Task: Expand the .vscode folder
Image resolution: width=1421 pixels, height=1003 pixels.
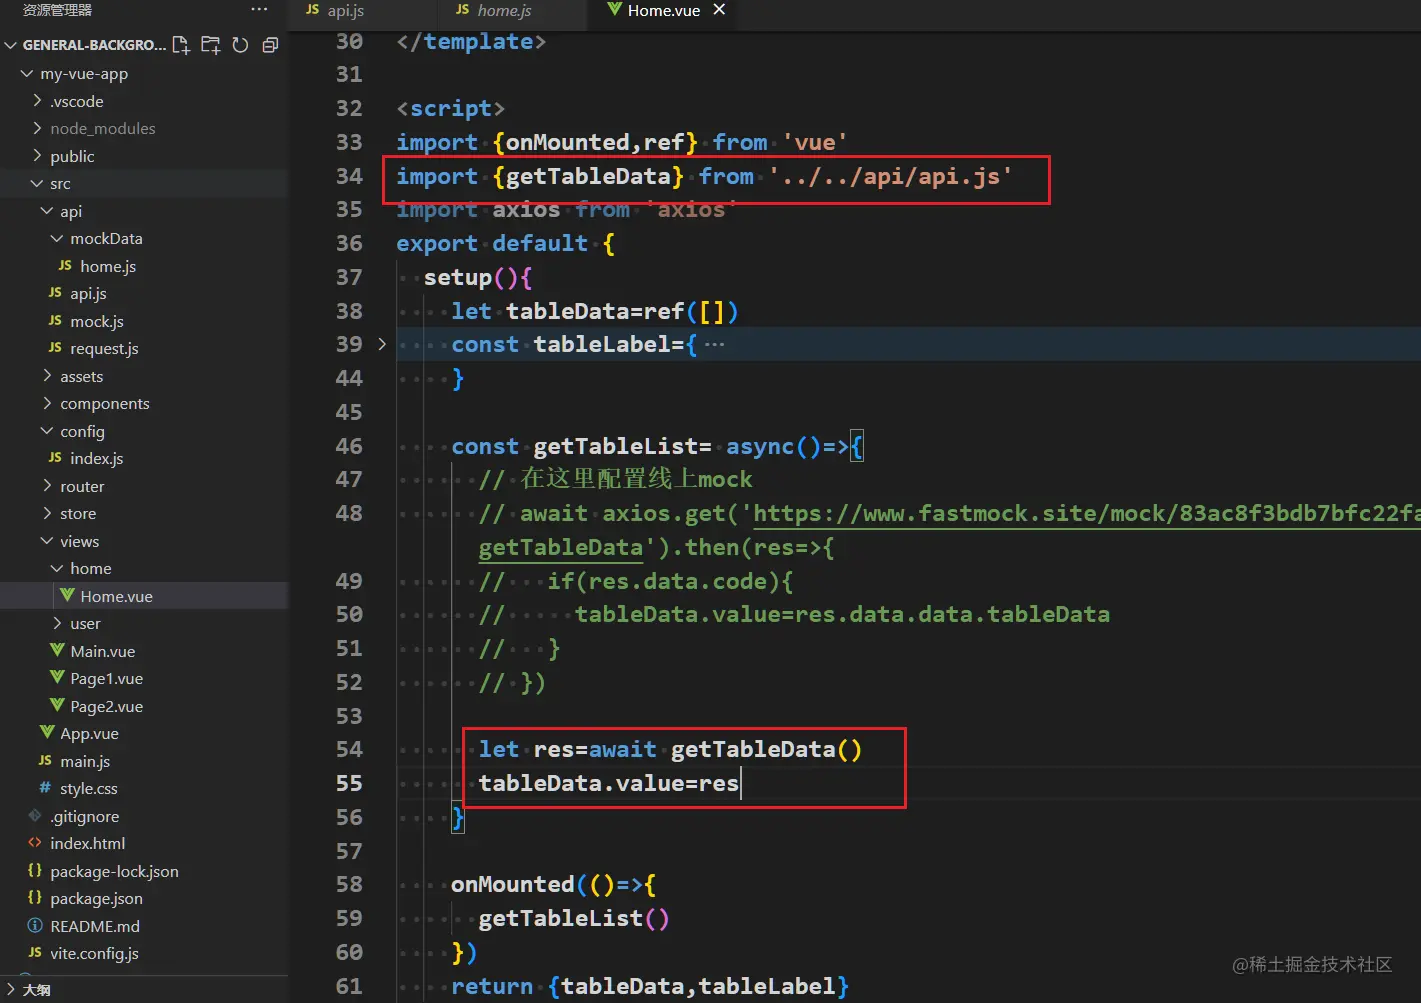Action: (37, 101)
